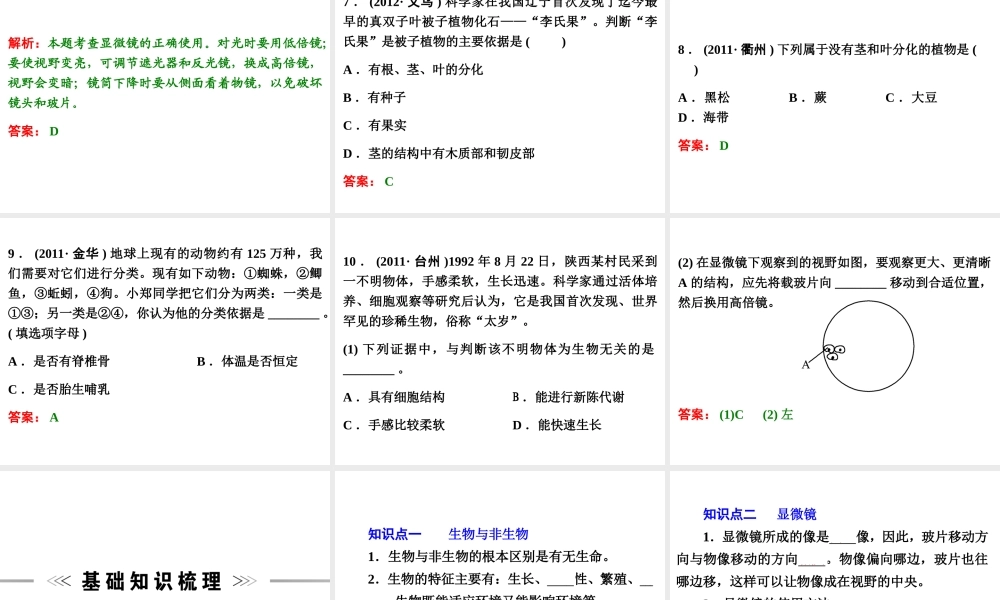Click the blue 显微镜 title
1000x600 pixels.
tap(797, 514)
